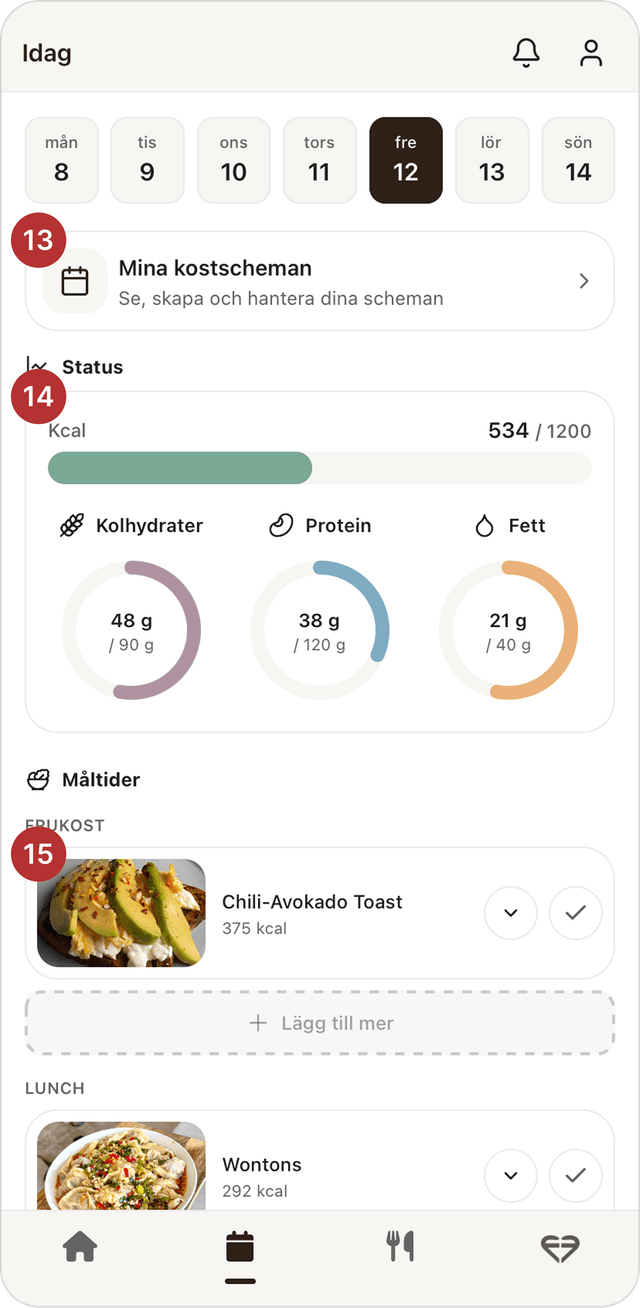Open Mina kostscheman chevron arrow
Viewport: 640px width, 1308px height.
tap(584, 282)
